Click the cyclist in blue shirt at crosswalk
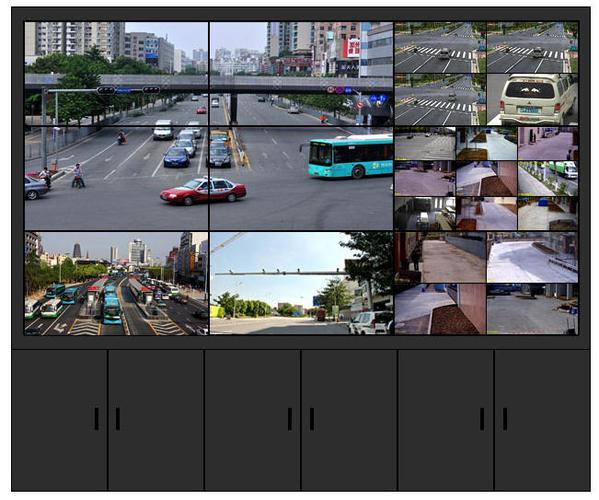599x500 pixels. (x=78, y=175)
